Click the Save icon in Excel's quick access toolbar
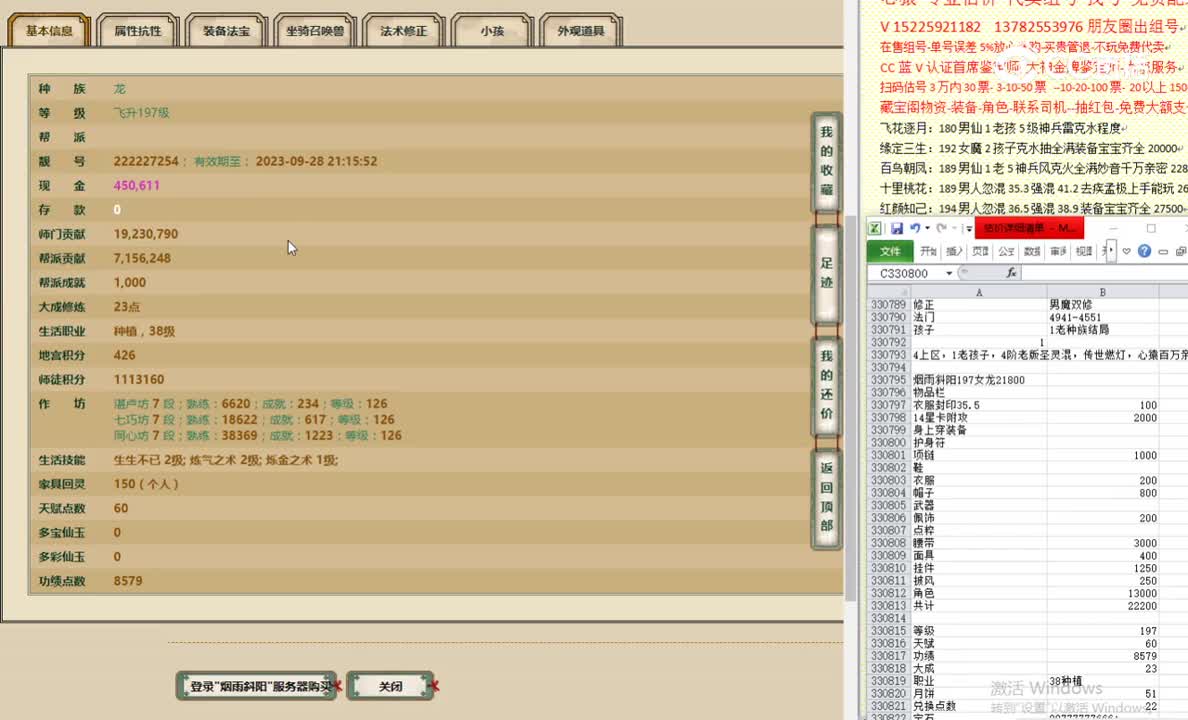Screen dimensions: 1188x720 (x=897, y=228)
